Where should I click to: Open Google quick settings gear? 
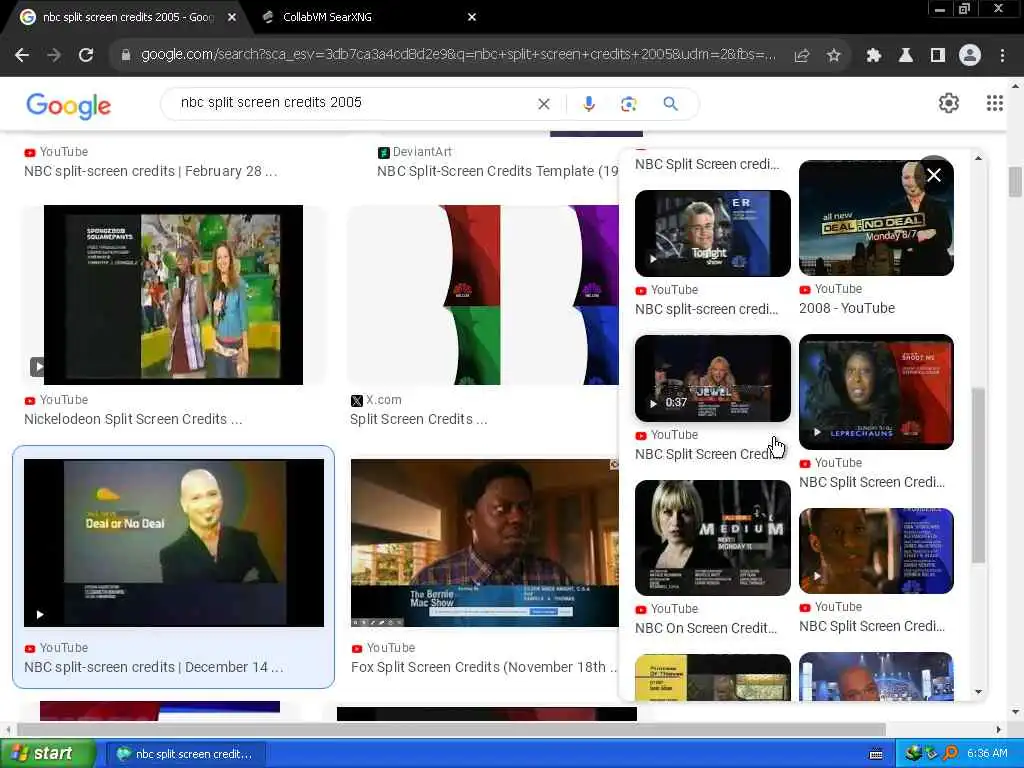pos(949,103)
